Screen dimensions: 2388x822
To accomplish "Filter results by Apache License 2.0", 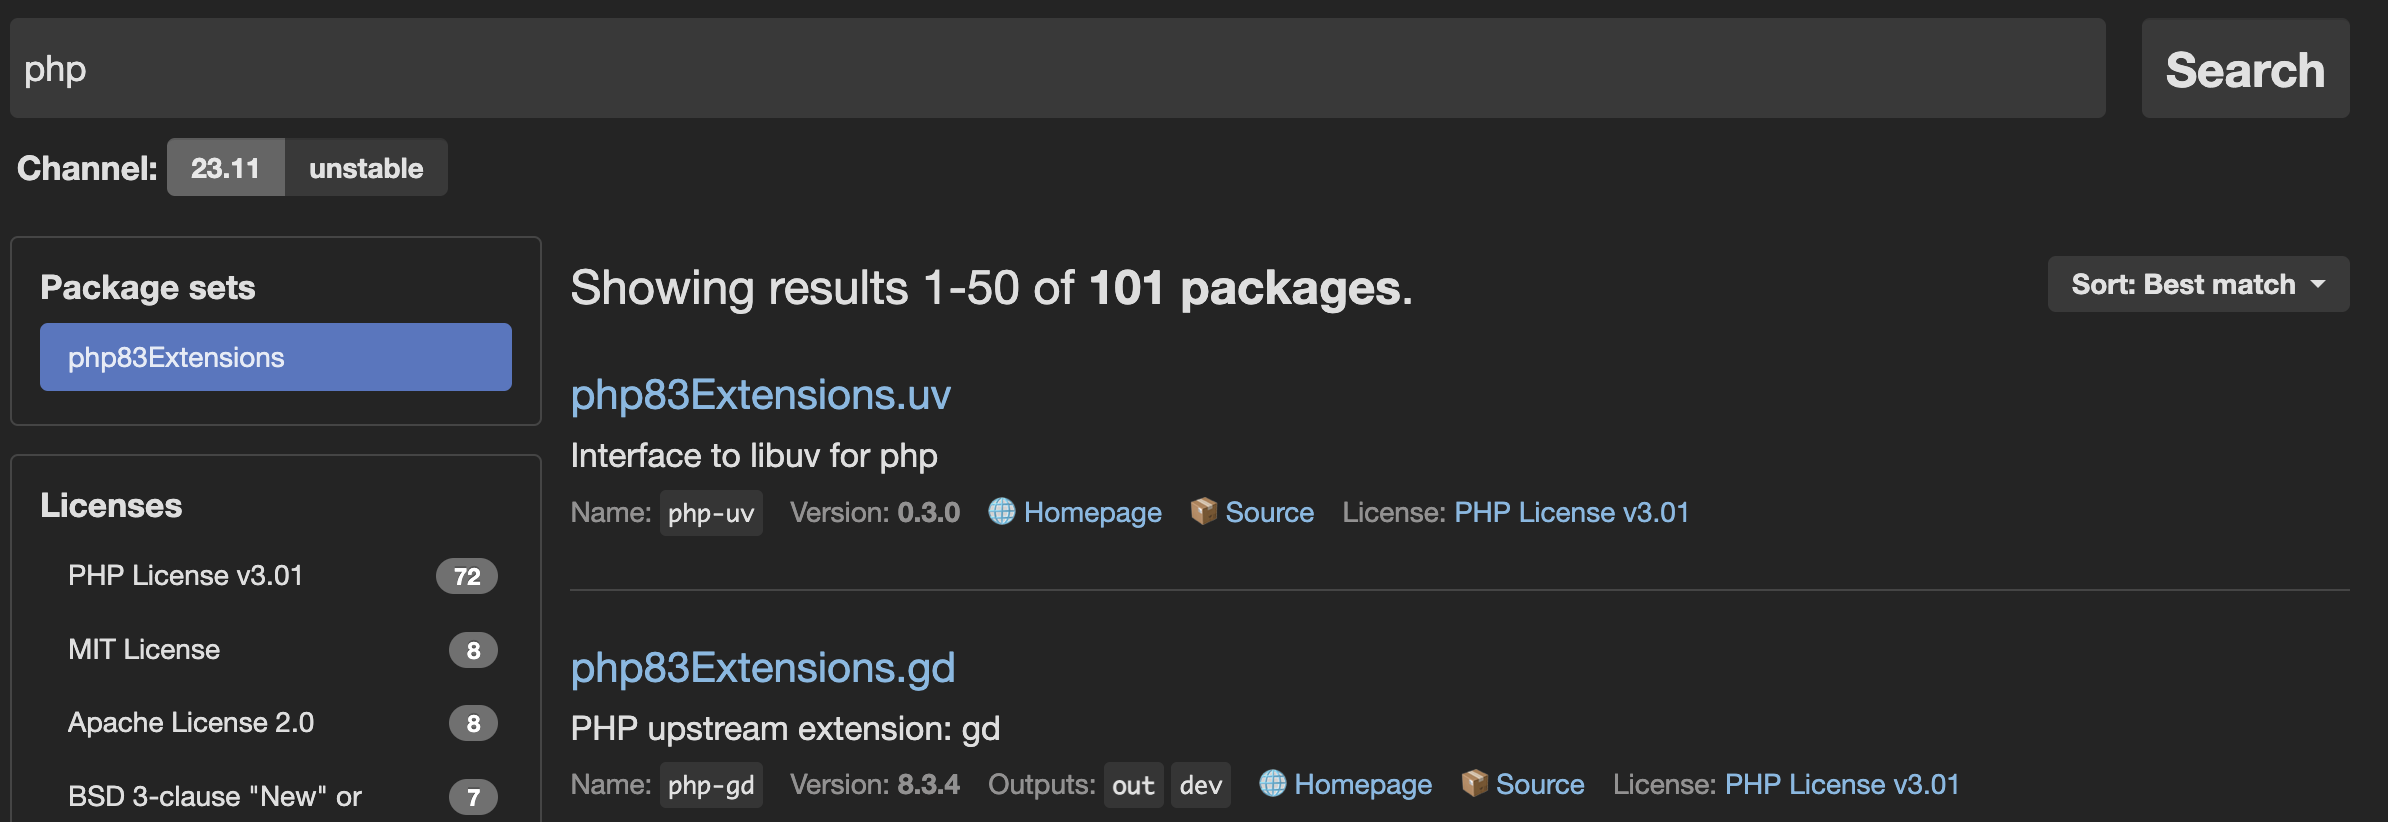I will tap(190, 722).
